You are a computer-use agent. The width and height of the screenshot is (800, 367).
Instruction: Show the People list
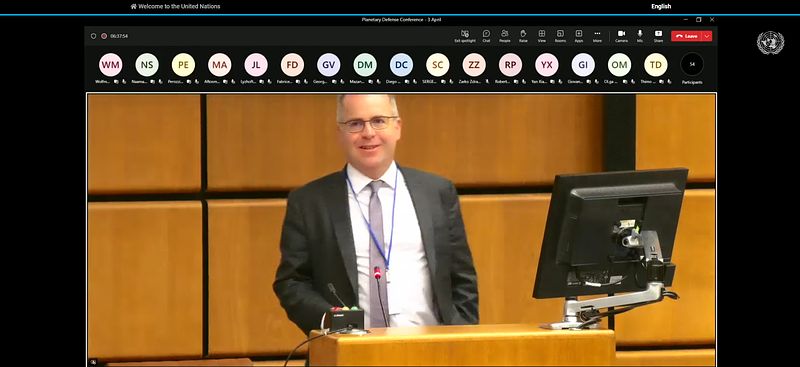pyautogui.click(x=505, y=36)
